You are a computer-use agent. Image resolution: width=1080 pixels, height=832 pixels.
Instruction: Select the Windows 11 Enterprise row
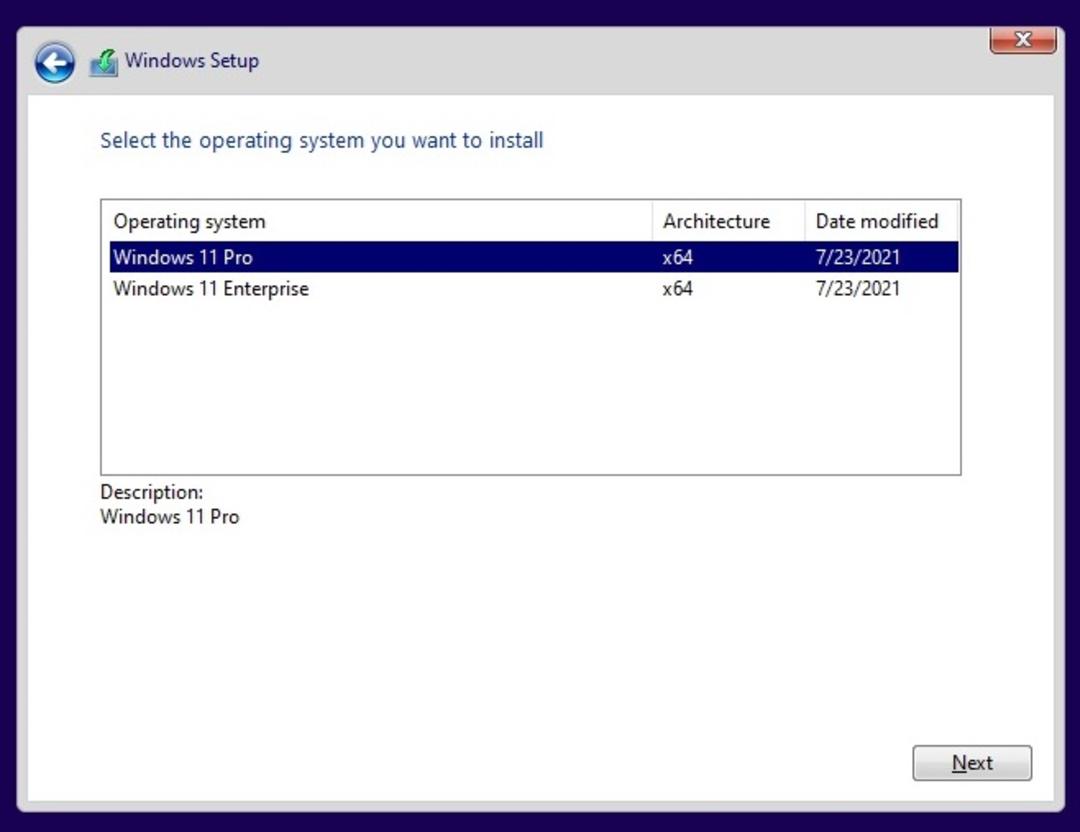pos(534,288)
